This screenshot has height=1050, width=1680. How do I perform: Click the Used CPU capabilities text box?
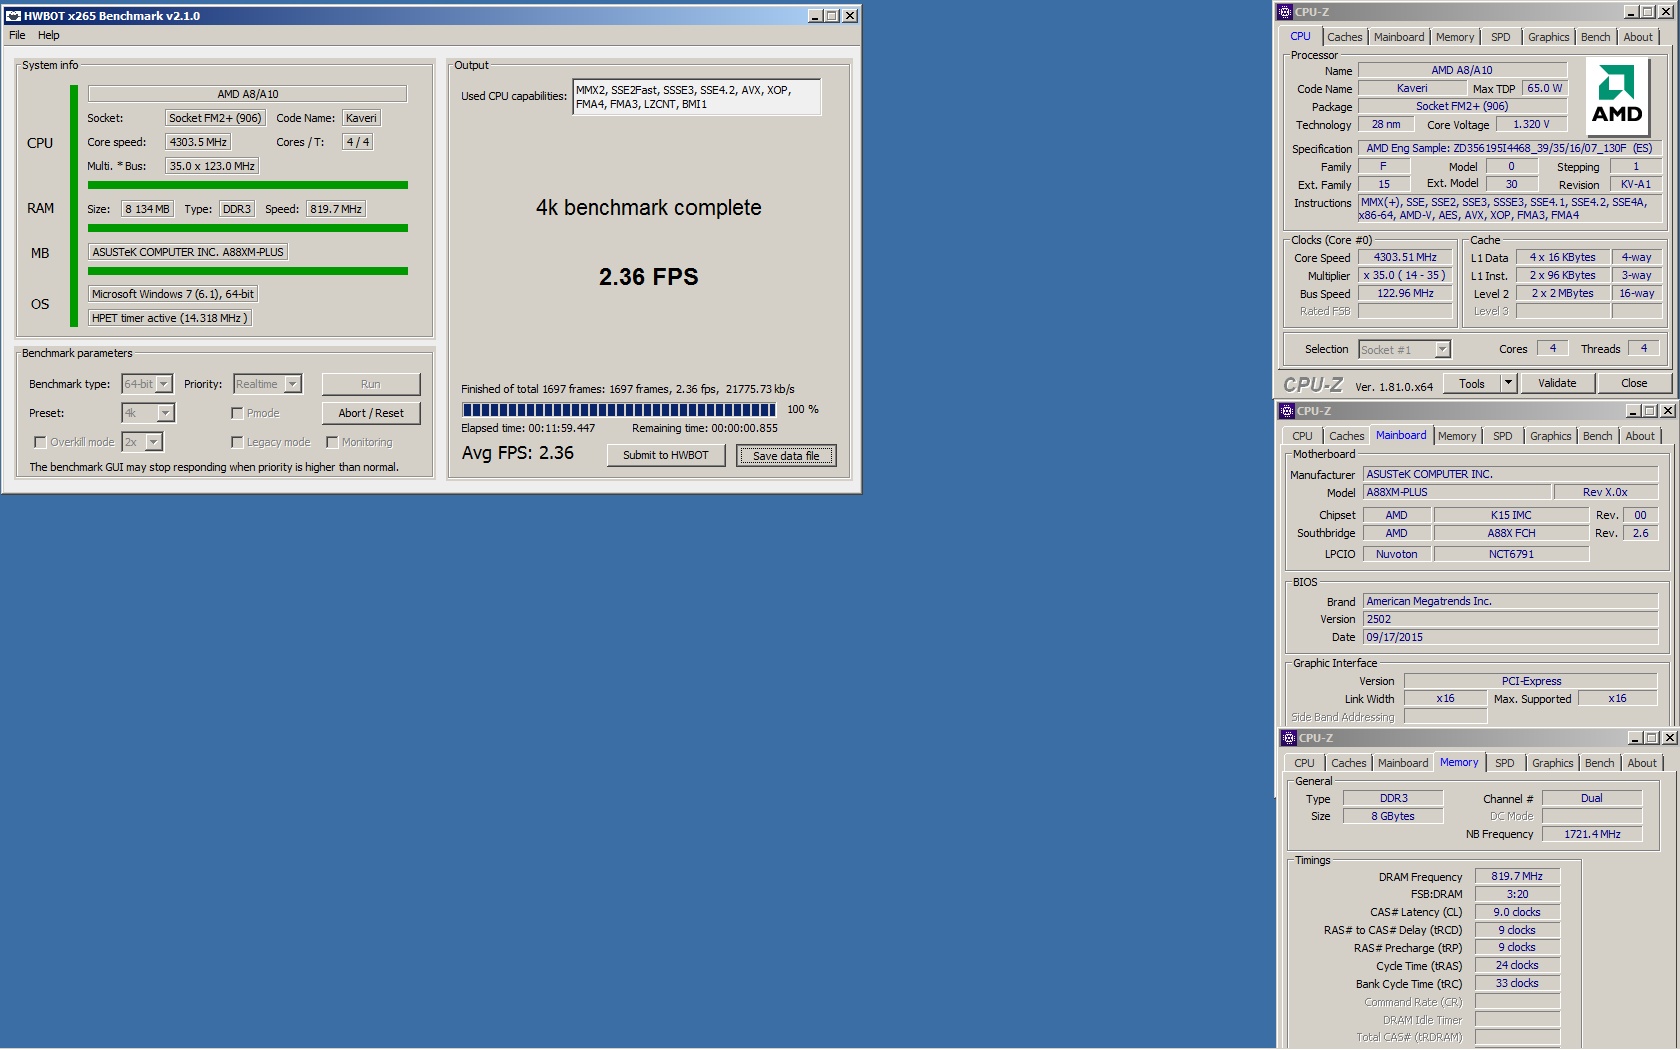[x=697, y=97]
